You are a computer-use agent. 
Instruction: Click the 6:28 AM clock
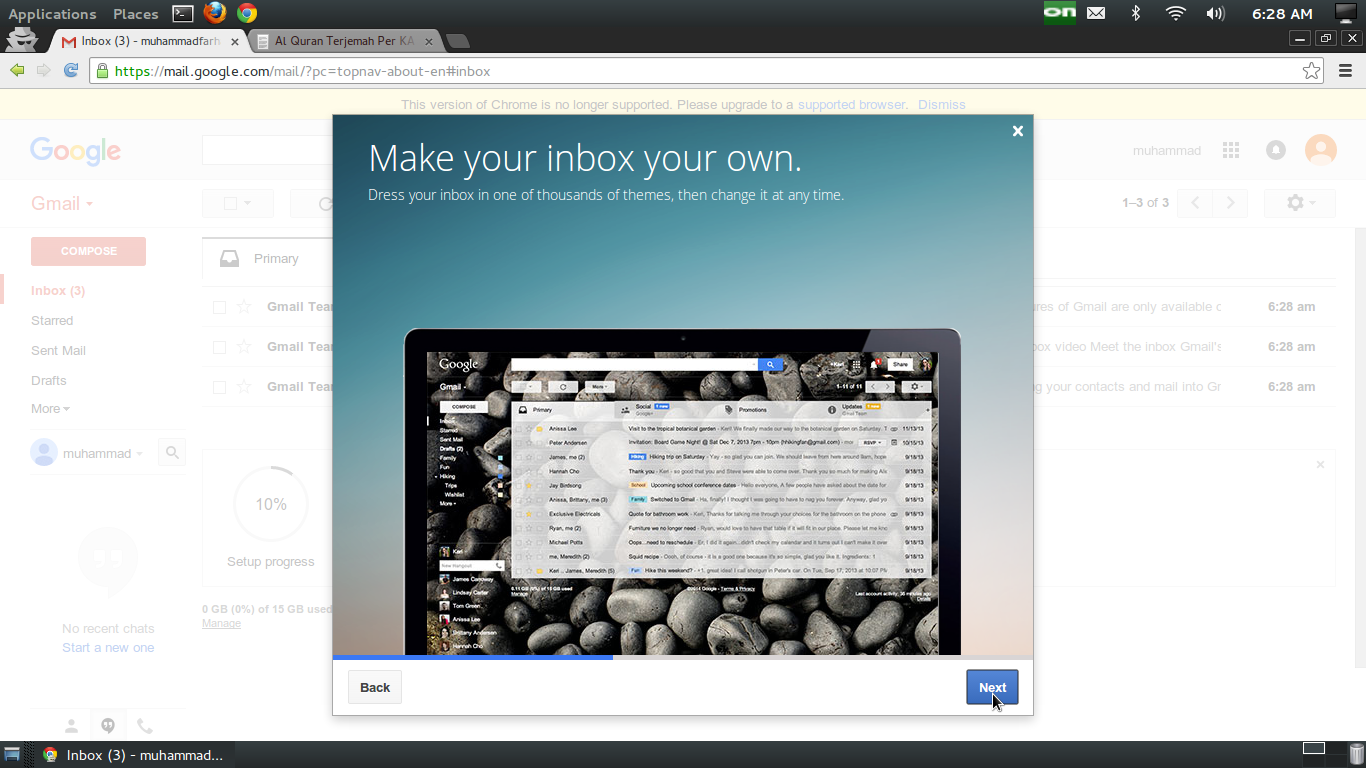point(1282,14)
